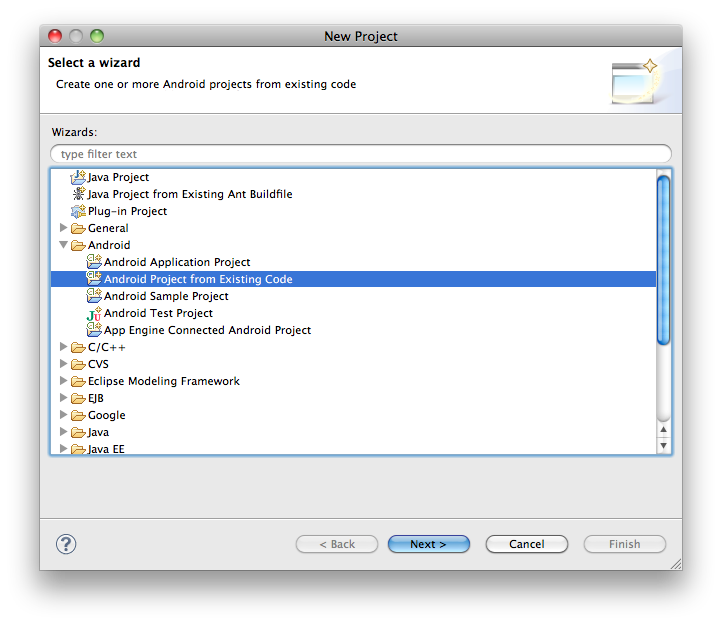Click the < Back button
Viewport: 722px width, 625px height.
click(x=337, y=544)
